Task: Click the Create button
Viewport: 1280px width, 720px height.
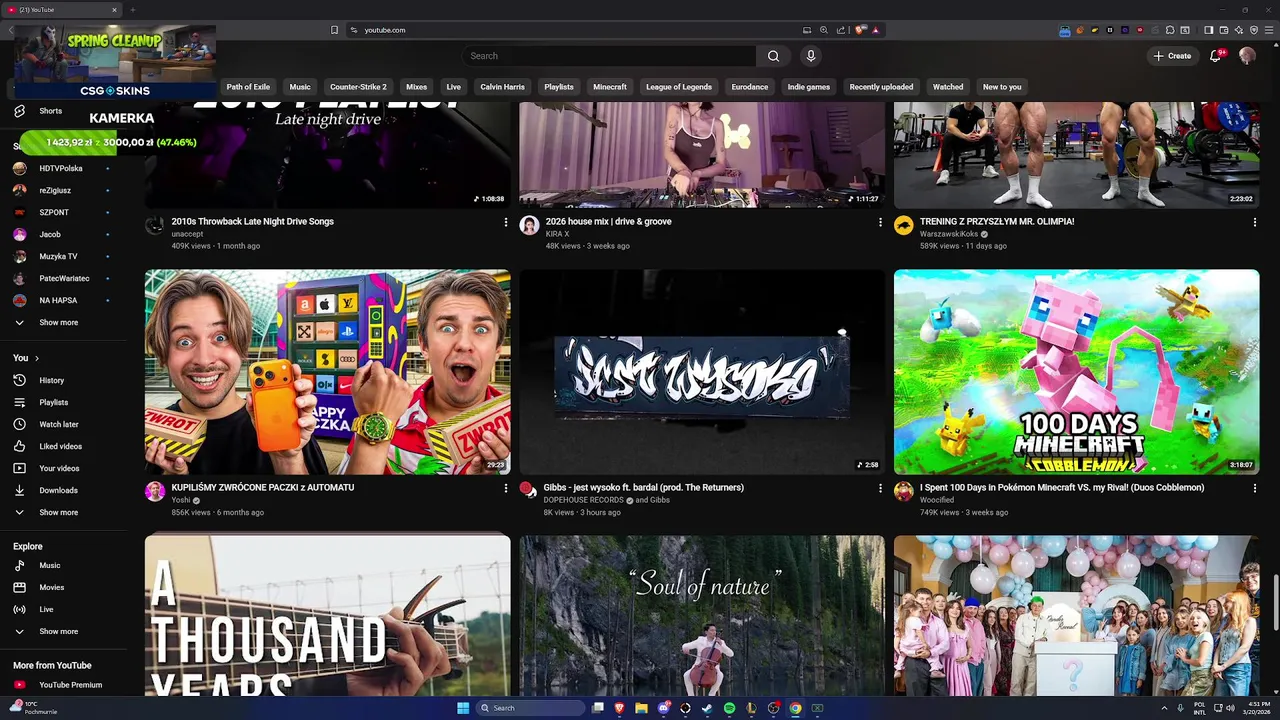Action: [1172, 56]
